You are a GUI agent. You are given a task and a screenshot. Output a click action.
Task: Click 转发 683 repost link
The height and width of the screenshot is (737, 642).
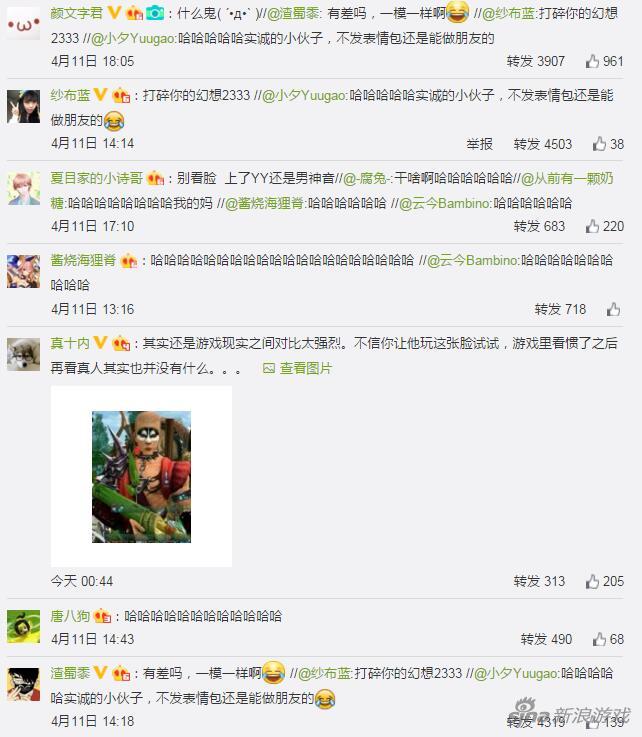tap(539, 226)
